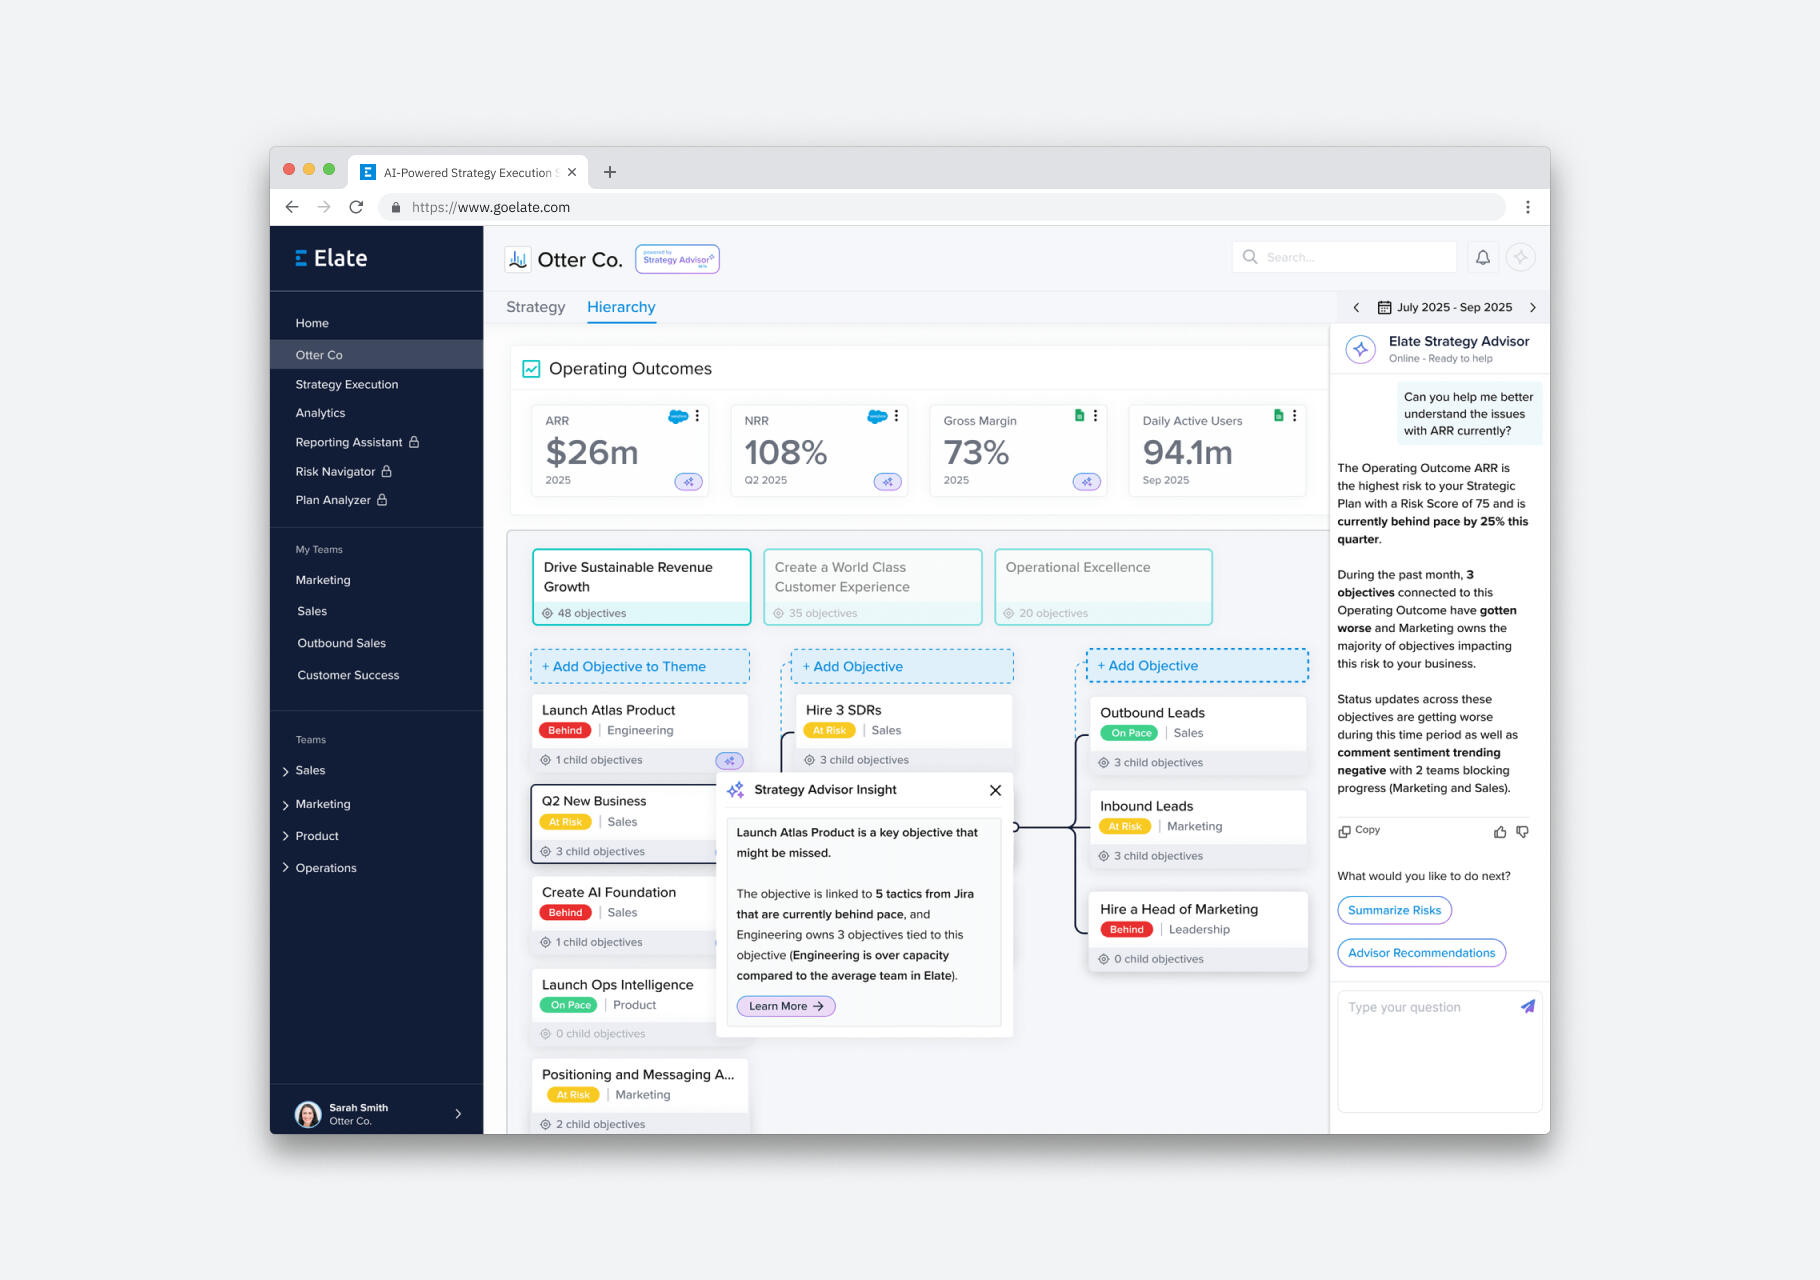Expand Sarah Smith user profile menu
Viewport: 1820px width, 1280px height.
pos(458,1114)
